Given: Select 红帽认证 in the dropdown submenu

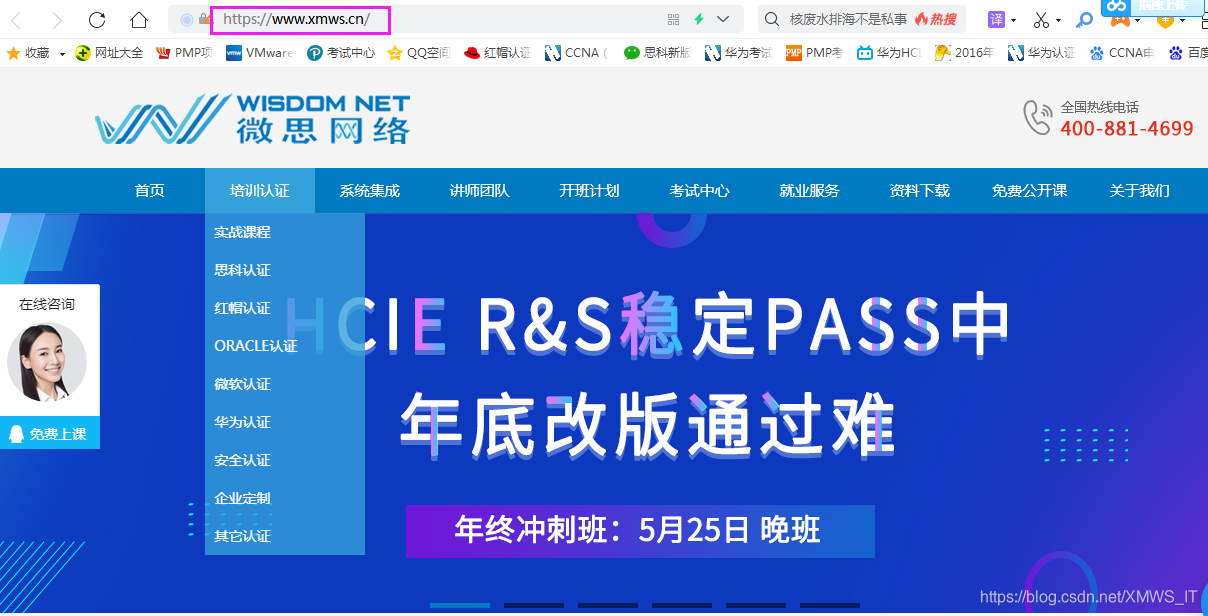Looking at the screenshot, I should [x=285, y=308].
